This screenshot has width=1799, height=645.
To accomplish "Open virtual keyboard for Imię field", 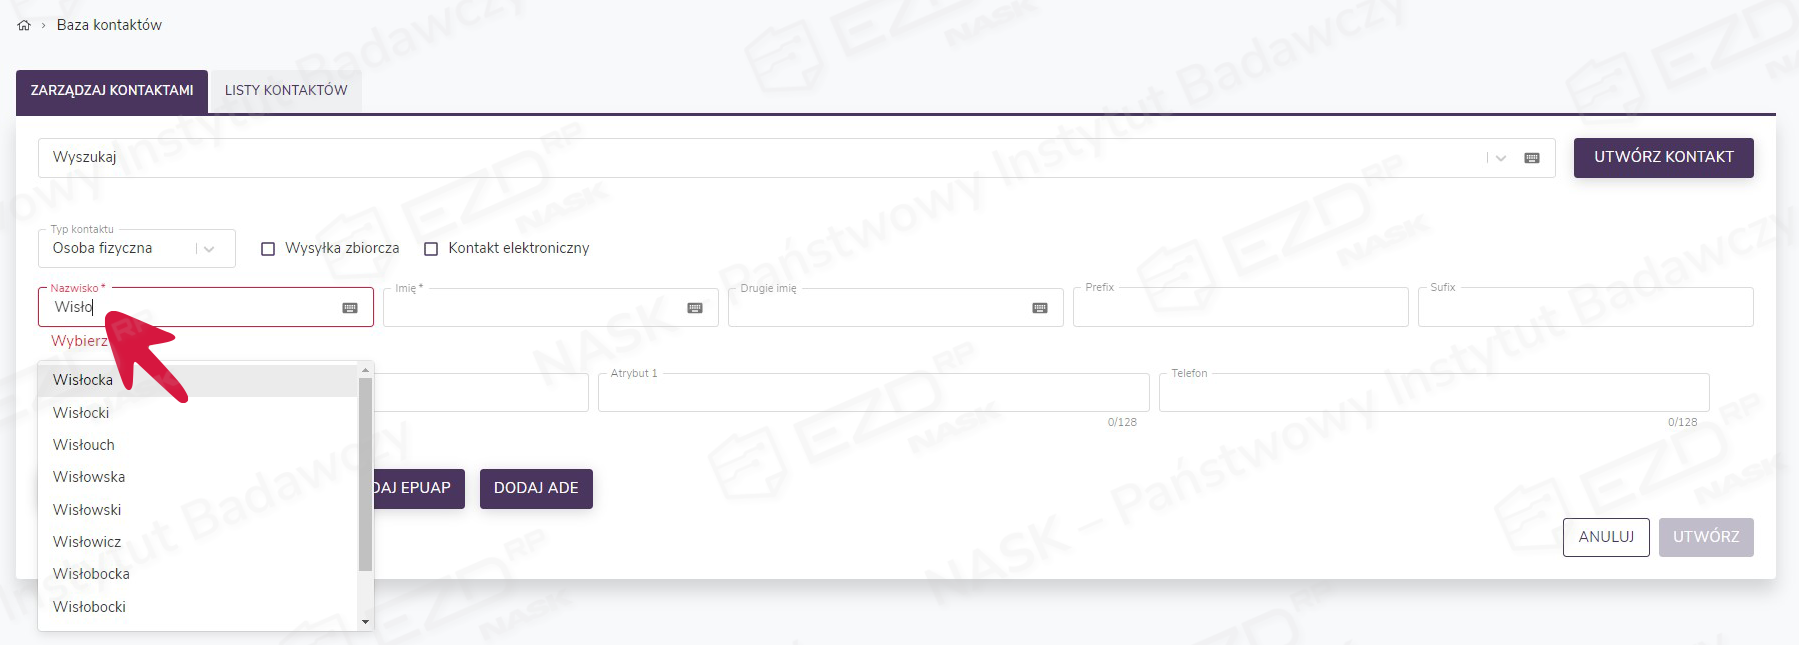I will click(695, 308).
